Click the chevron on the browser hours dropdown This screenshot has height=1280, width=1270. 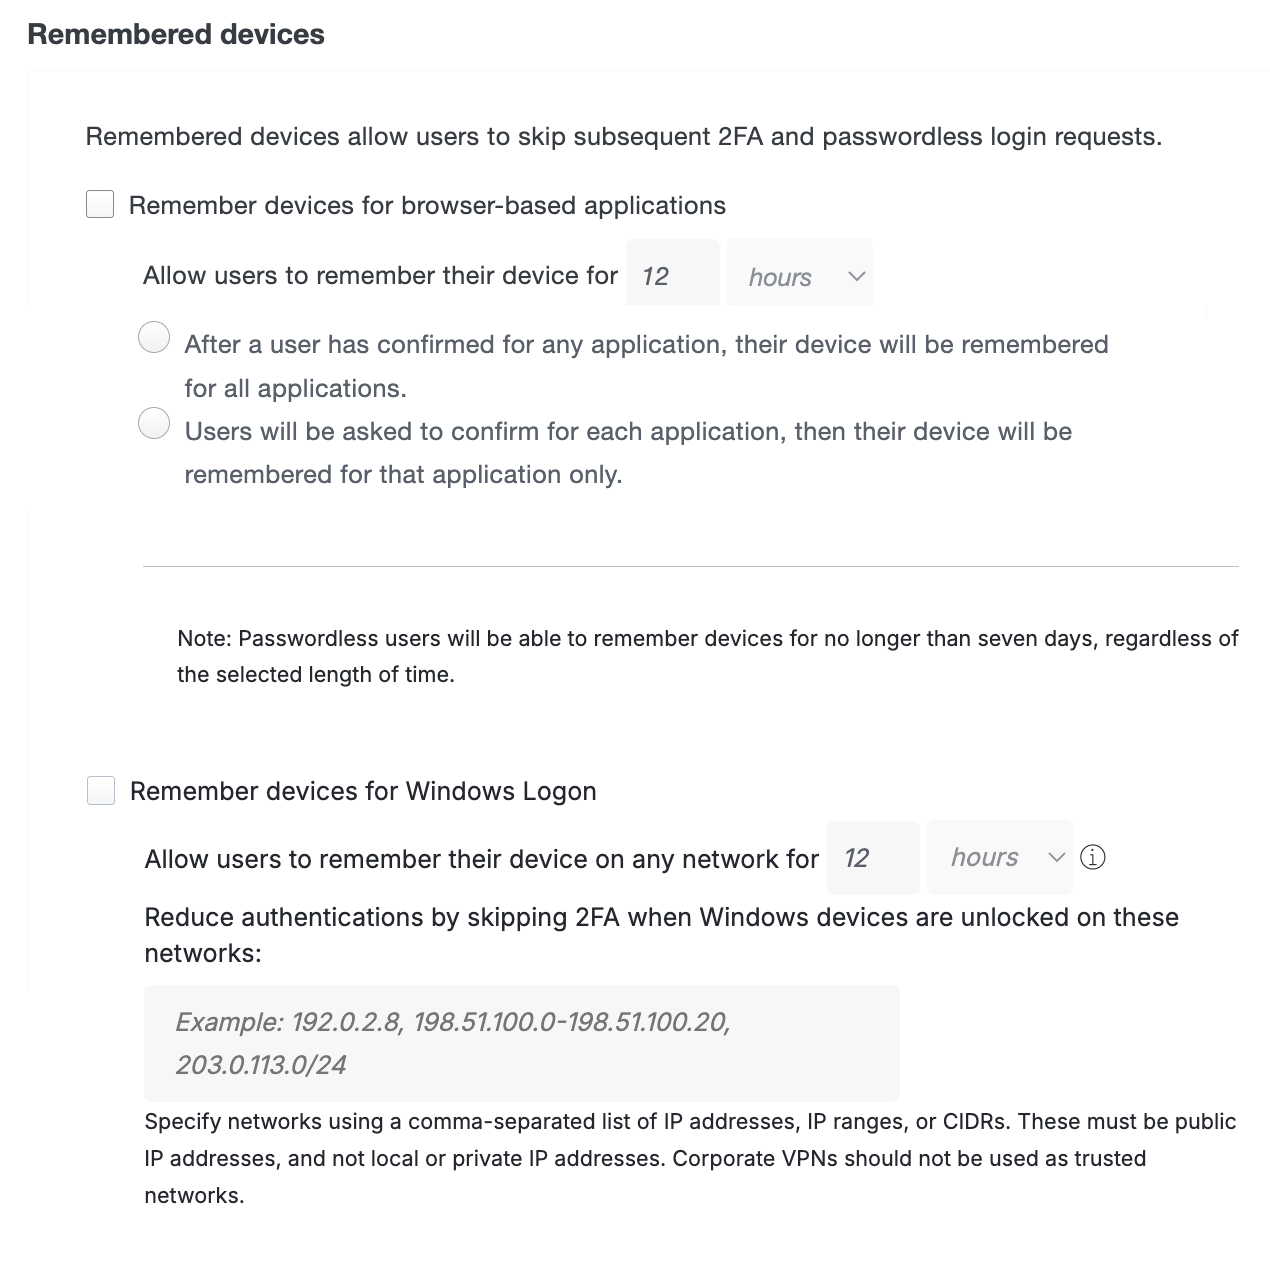tap(856, 276)
